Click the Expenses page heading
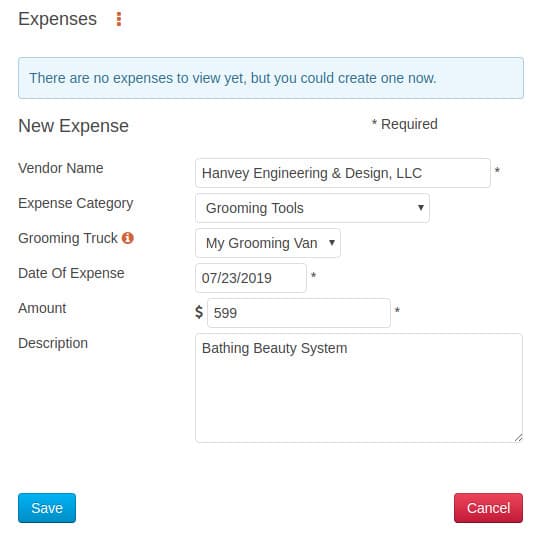 pyautogui.click(x=57, y=19)
